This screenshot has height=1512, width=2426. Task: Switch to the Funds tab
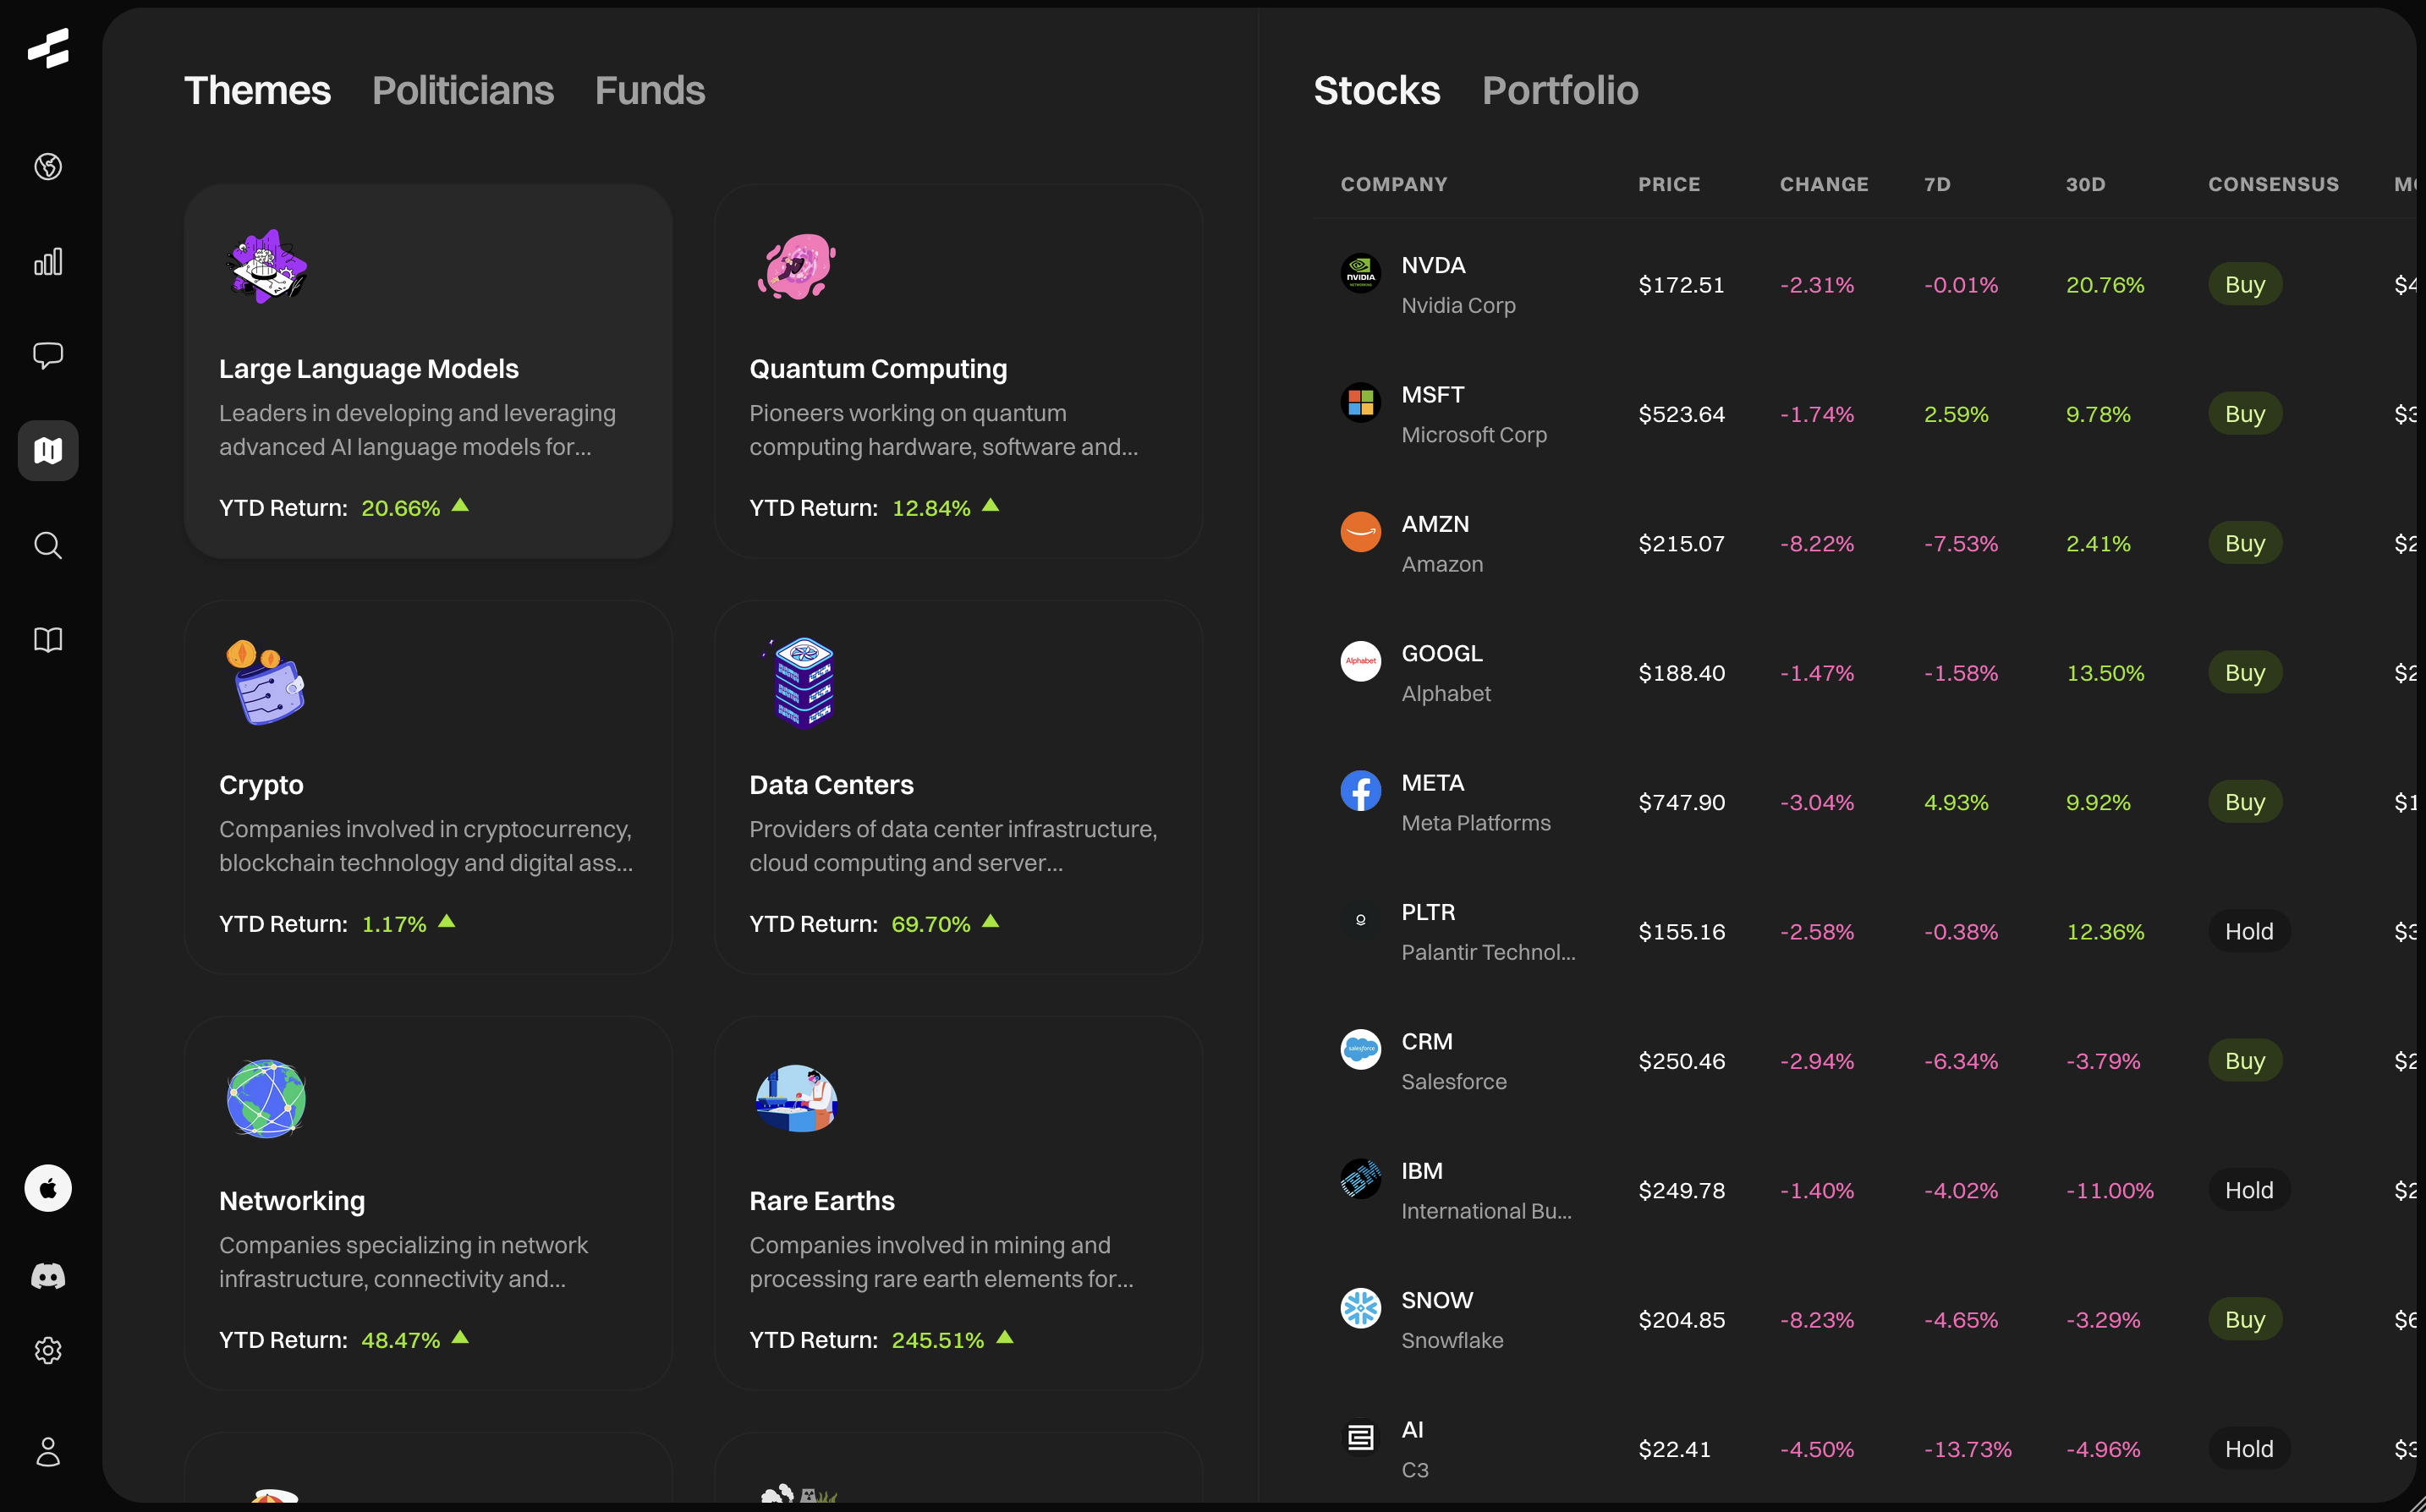[x=649, y=91]
